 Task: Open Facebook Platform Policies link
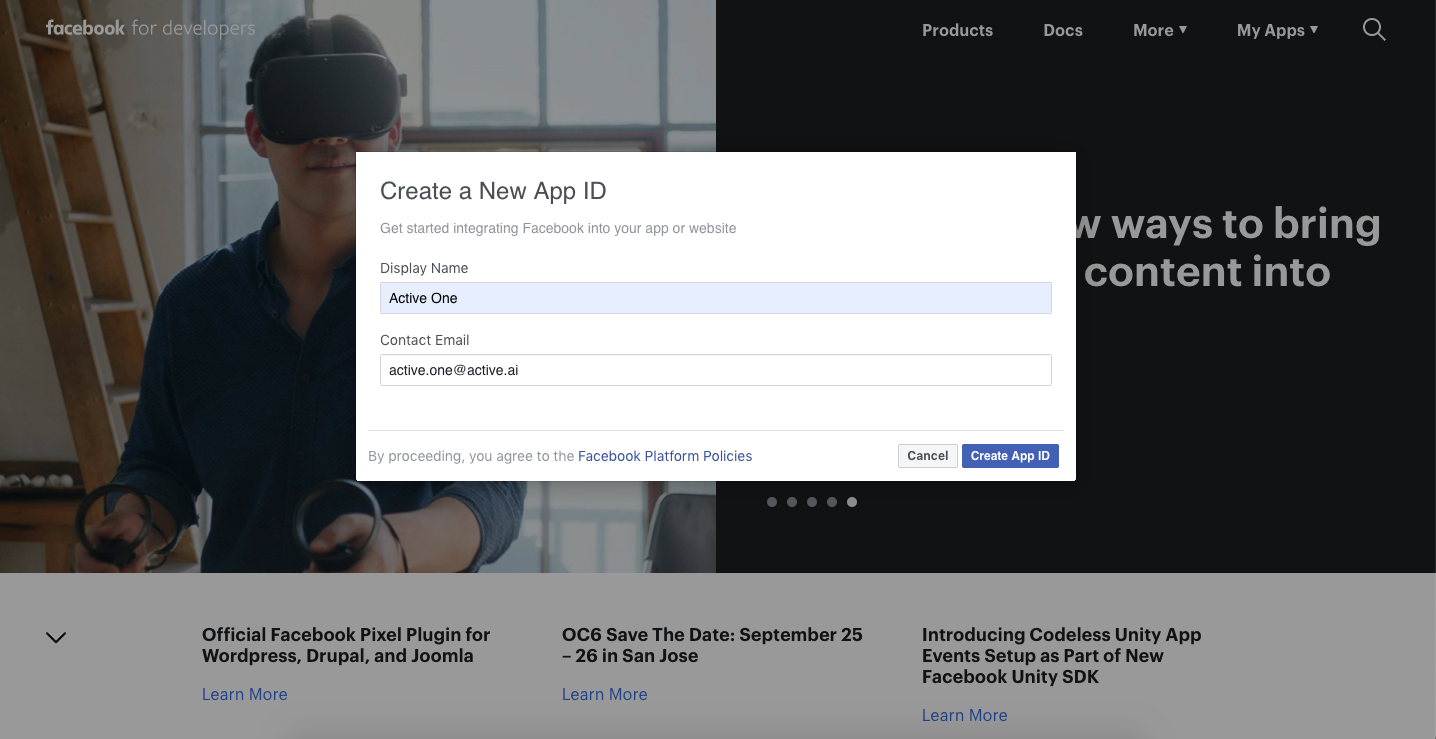[665, 456]
